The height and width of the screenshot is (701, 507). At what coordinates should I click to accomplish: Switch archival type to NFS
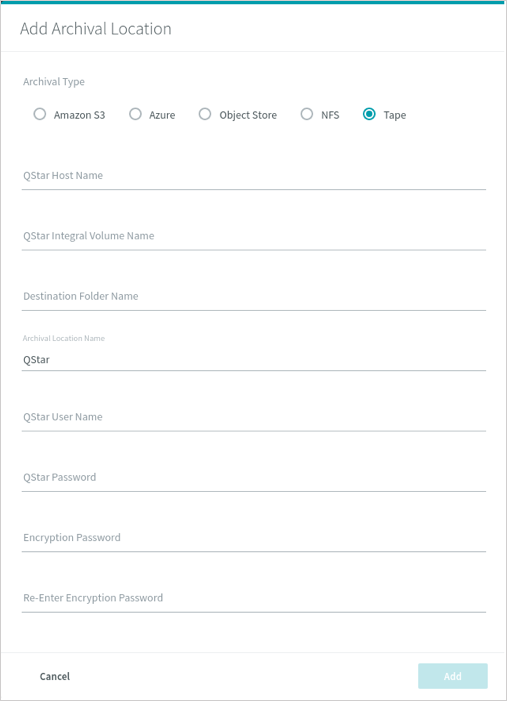(307, 114)
